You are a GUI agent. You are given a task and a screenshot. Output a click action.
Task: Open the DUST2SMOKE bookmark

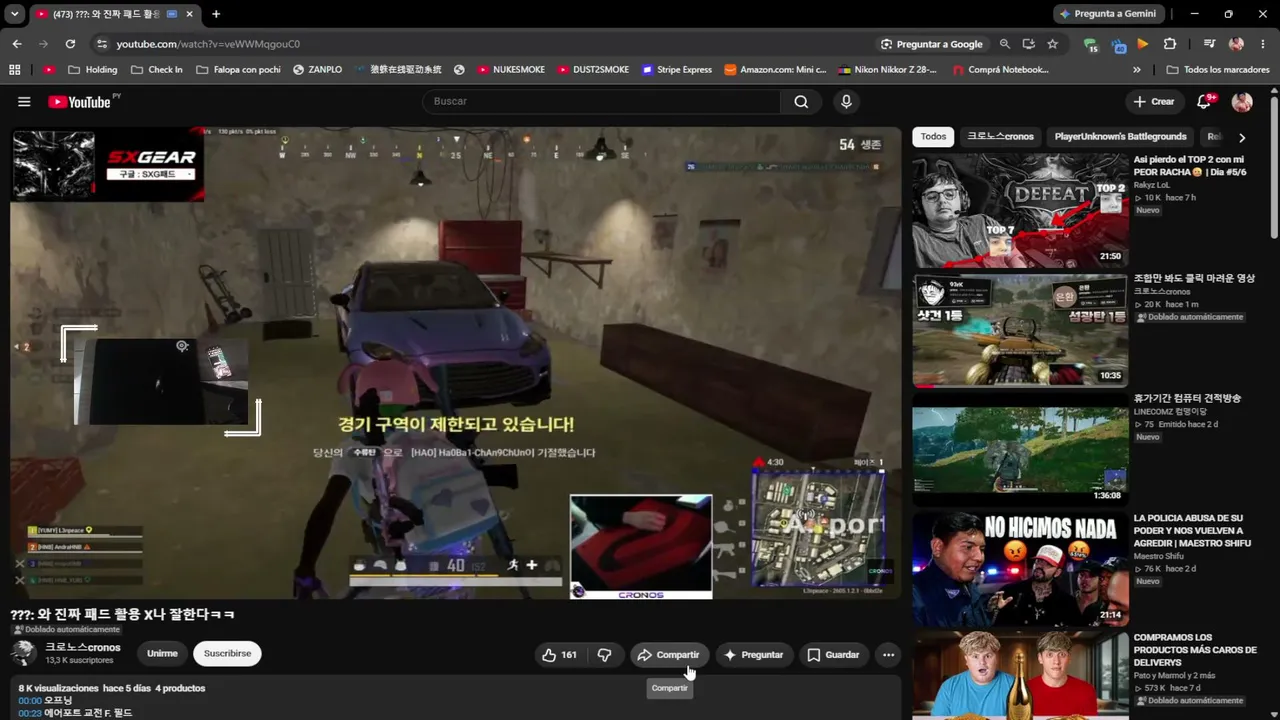[593, 70]
